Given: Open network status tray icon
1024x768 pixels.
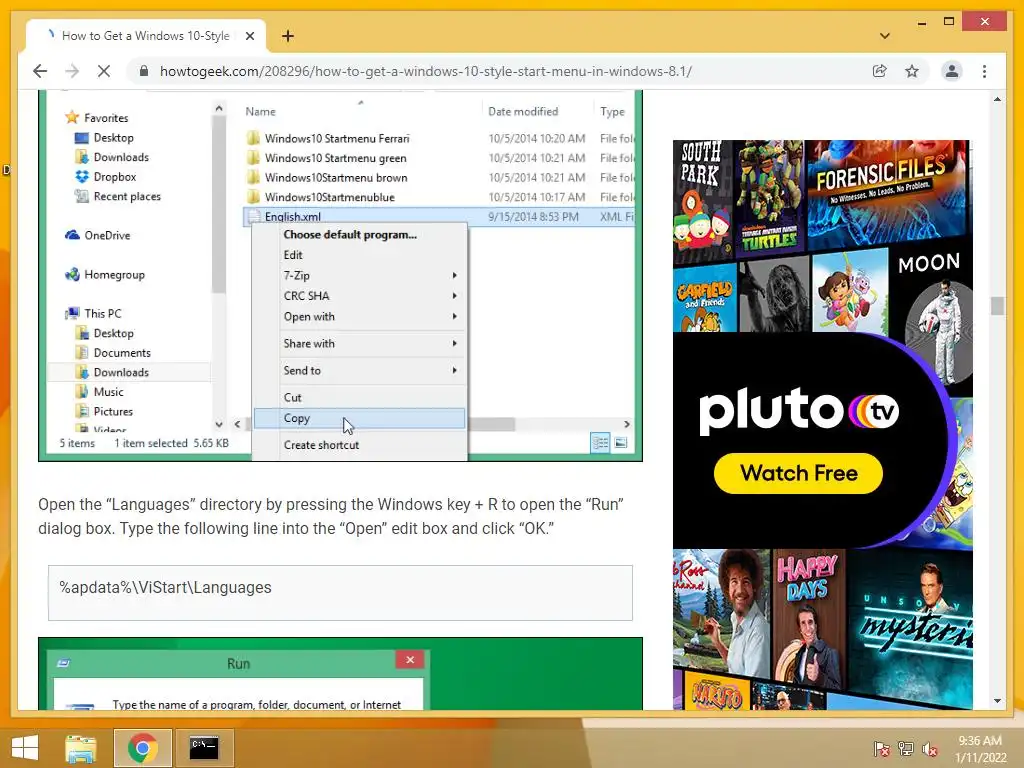Looking at the screenshot, I should click(906, 748).
